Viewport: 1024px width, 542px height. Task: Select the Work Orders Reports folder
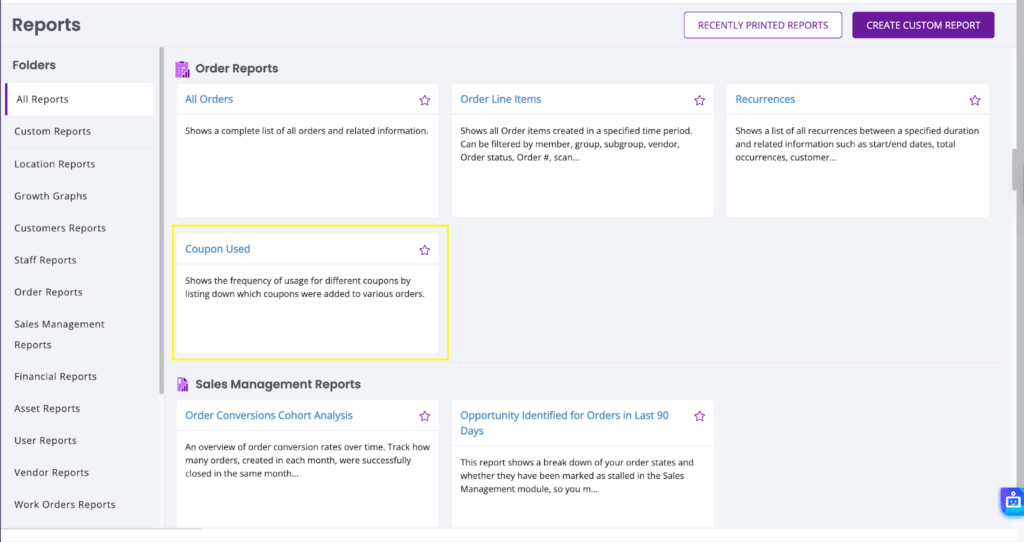(65, 504)
